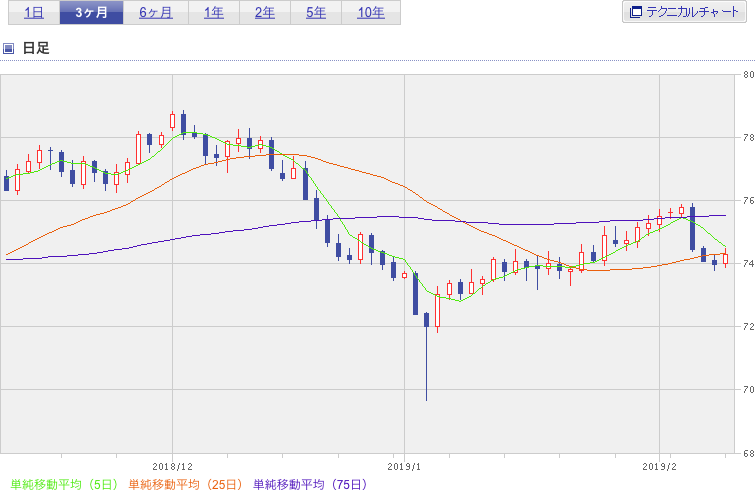Click the 70 price axis label
Screen dimensions: 755x493
point(748,389)
